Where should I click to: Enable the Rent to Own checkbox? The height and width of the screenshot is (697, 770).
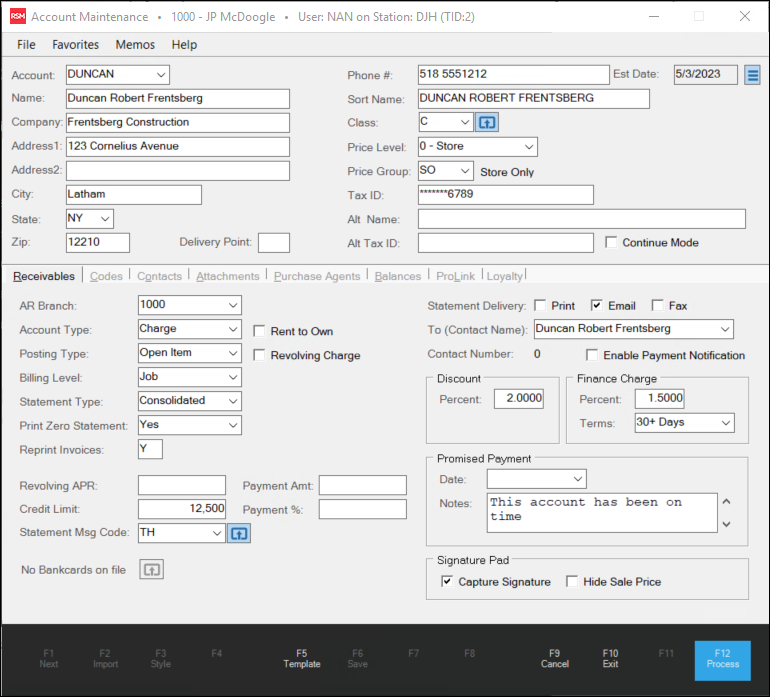point(260,331)
